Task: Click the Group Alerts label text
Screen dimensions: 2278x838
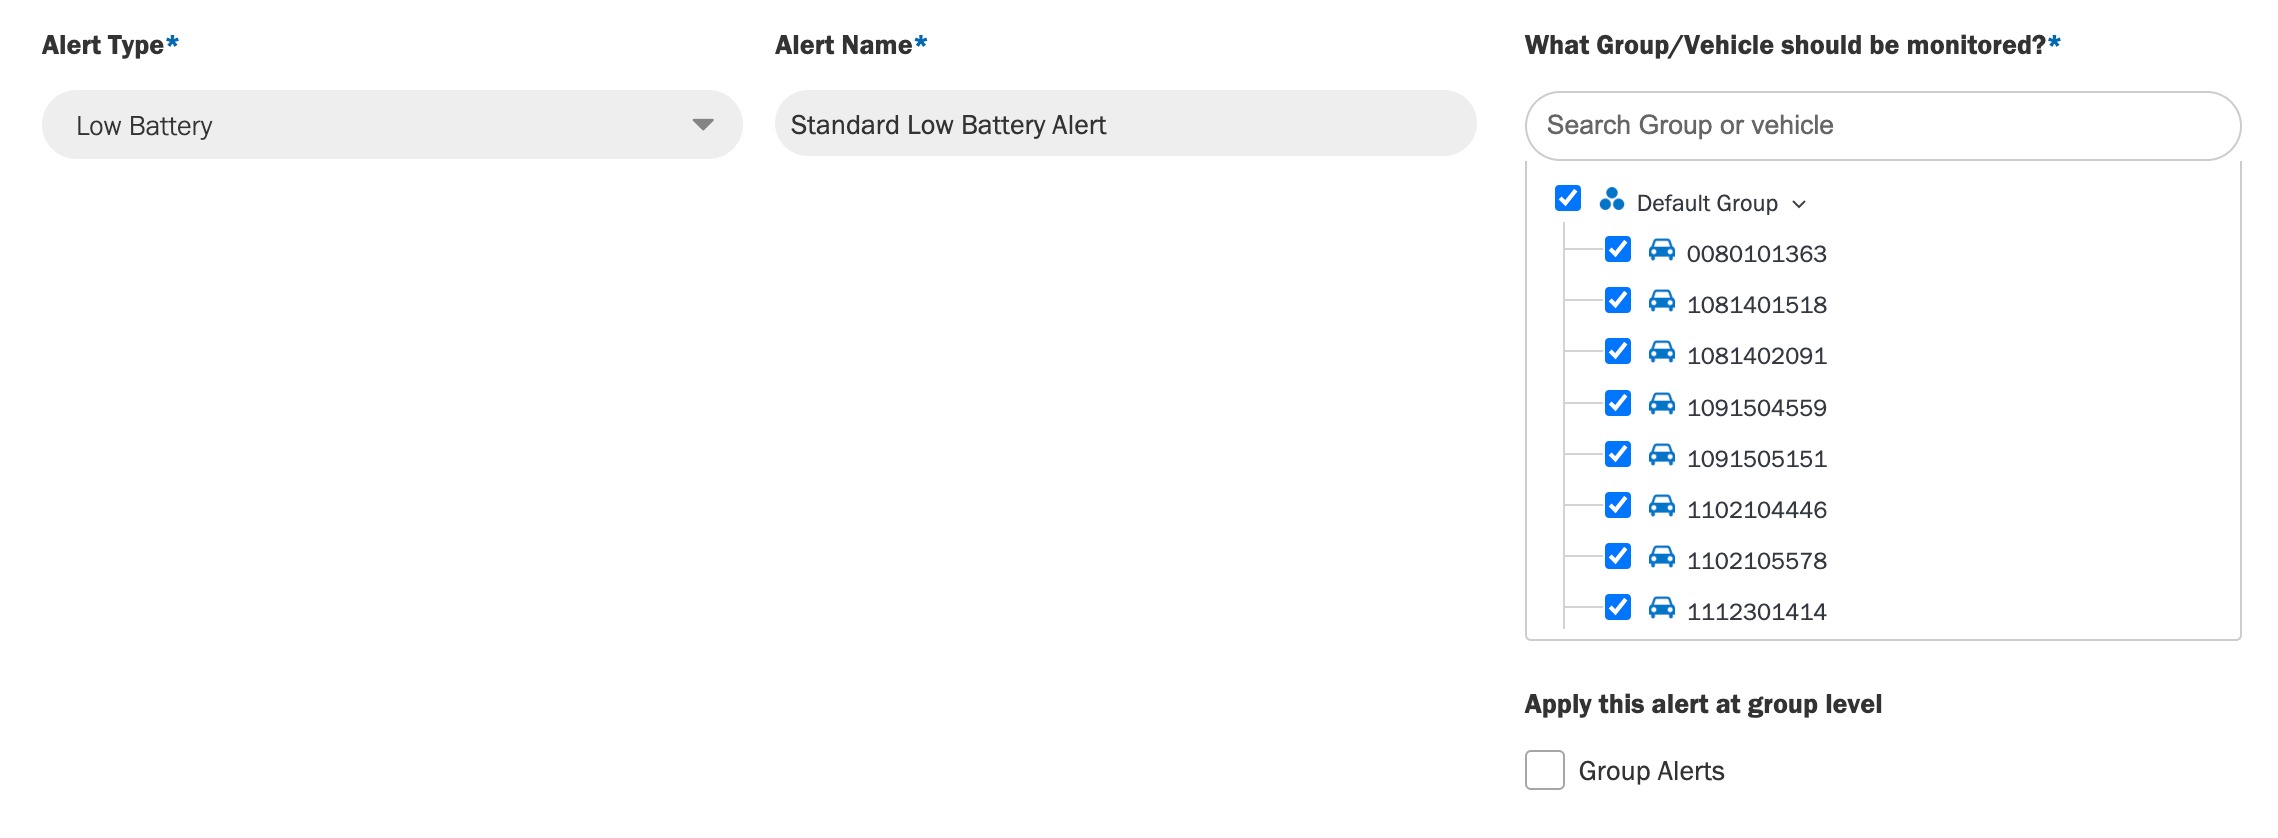Action: coord(1651,771)
